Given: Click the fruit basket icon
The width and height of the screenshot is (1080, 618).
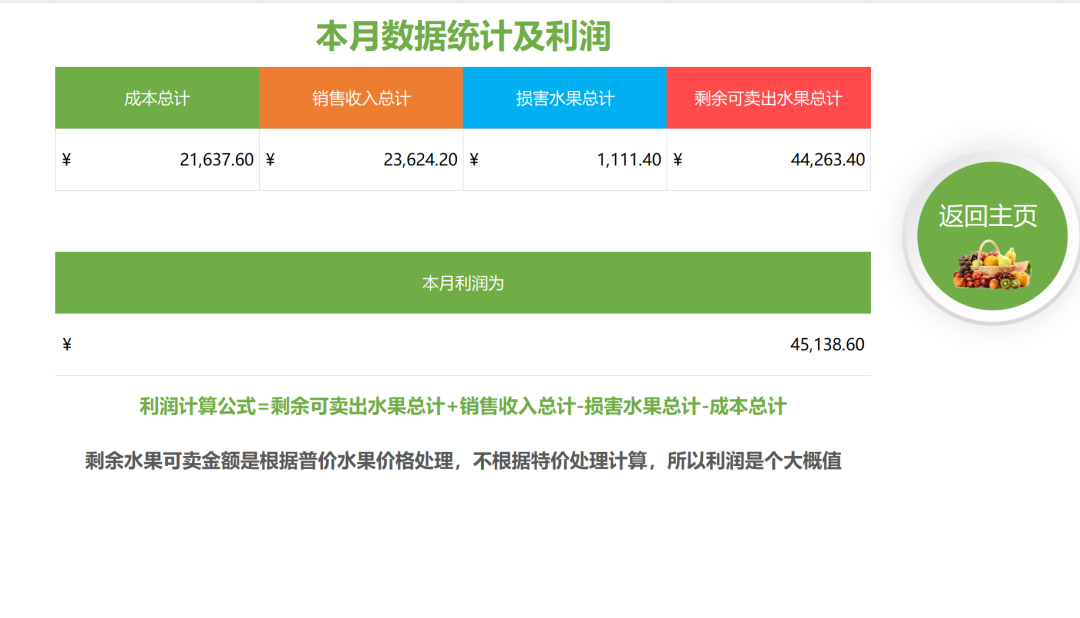Looking at the screenshot, I should point(991,267).
